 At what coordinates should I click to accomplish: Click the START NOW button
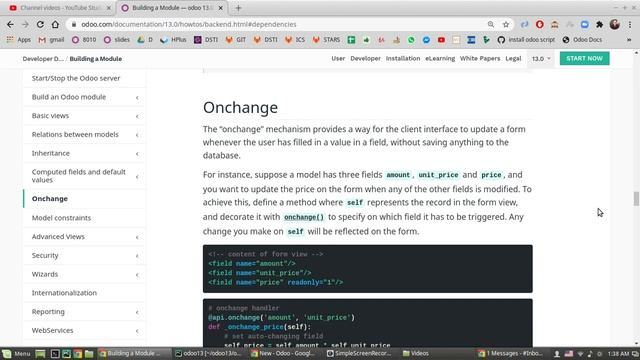[584, 58]
